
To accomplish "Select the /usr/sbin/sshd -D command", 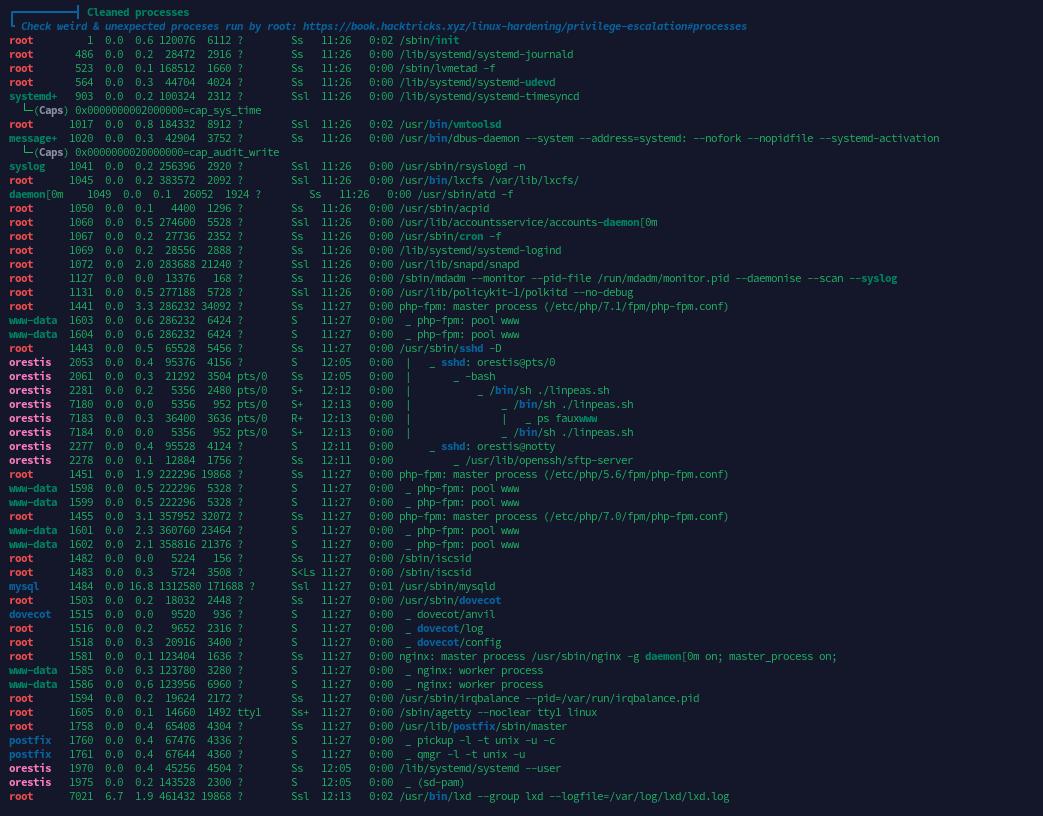I will point(450,348).
